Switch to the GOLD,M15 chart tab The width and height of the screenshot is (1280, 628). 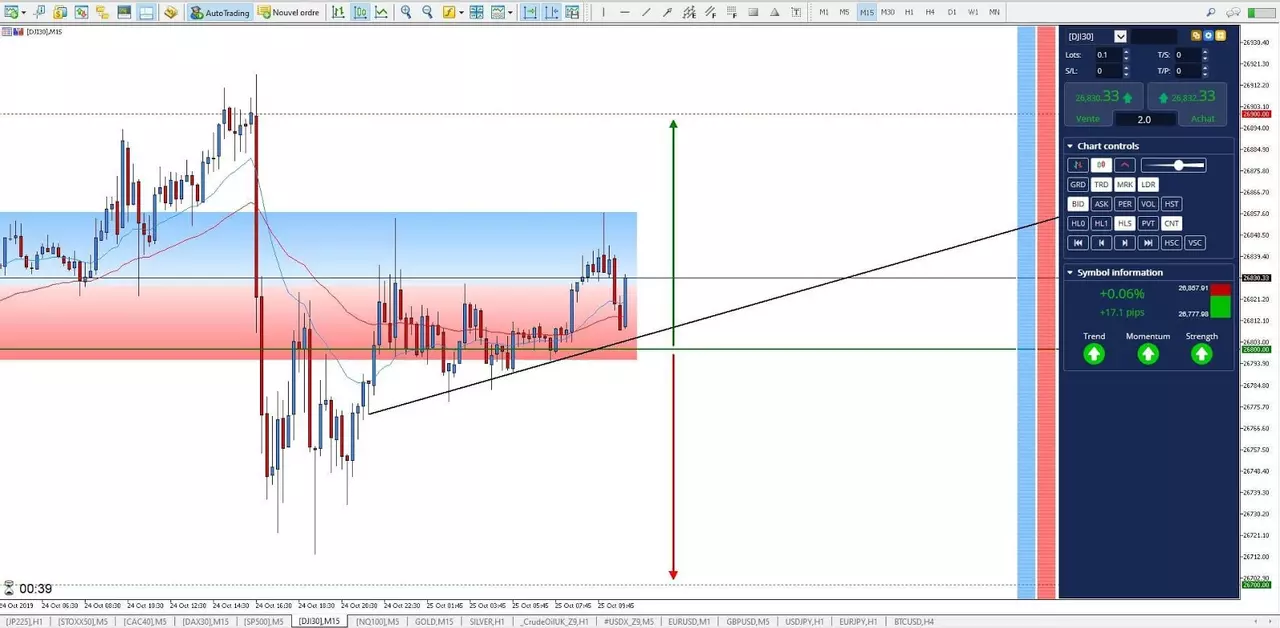[432, 621]
